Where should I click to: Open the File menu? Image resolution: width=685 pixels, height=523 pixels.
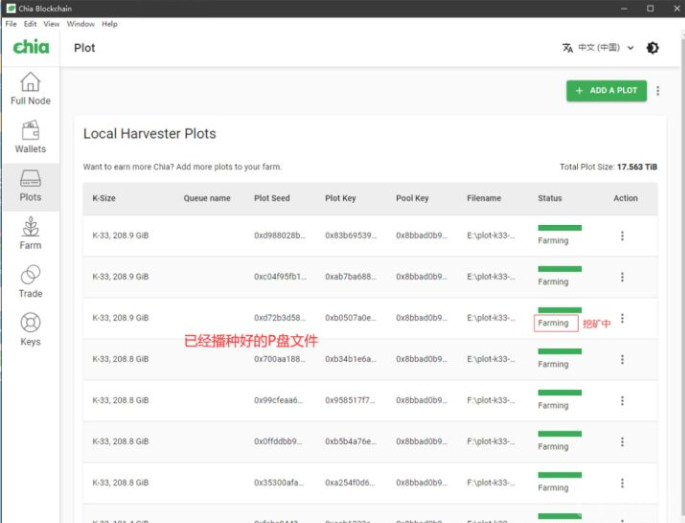11,24
